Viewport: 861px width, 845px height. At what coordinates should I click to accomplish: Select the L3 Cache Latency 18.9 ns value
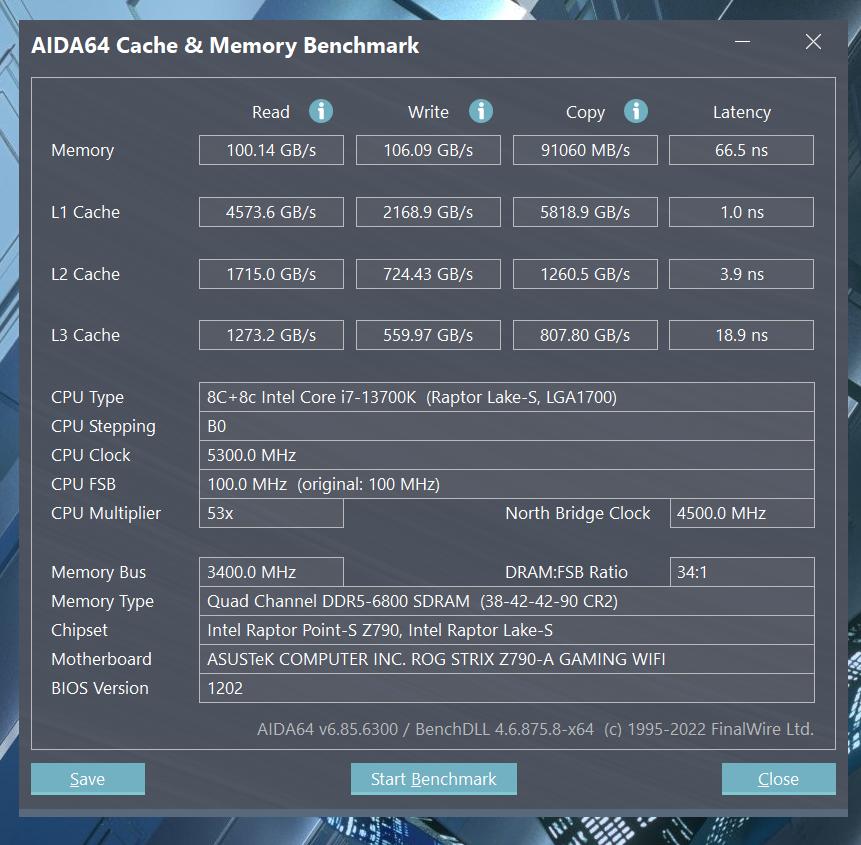point(741,335)
